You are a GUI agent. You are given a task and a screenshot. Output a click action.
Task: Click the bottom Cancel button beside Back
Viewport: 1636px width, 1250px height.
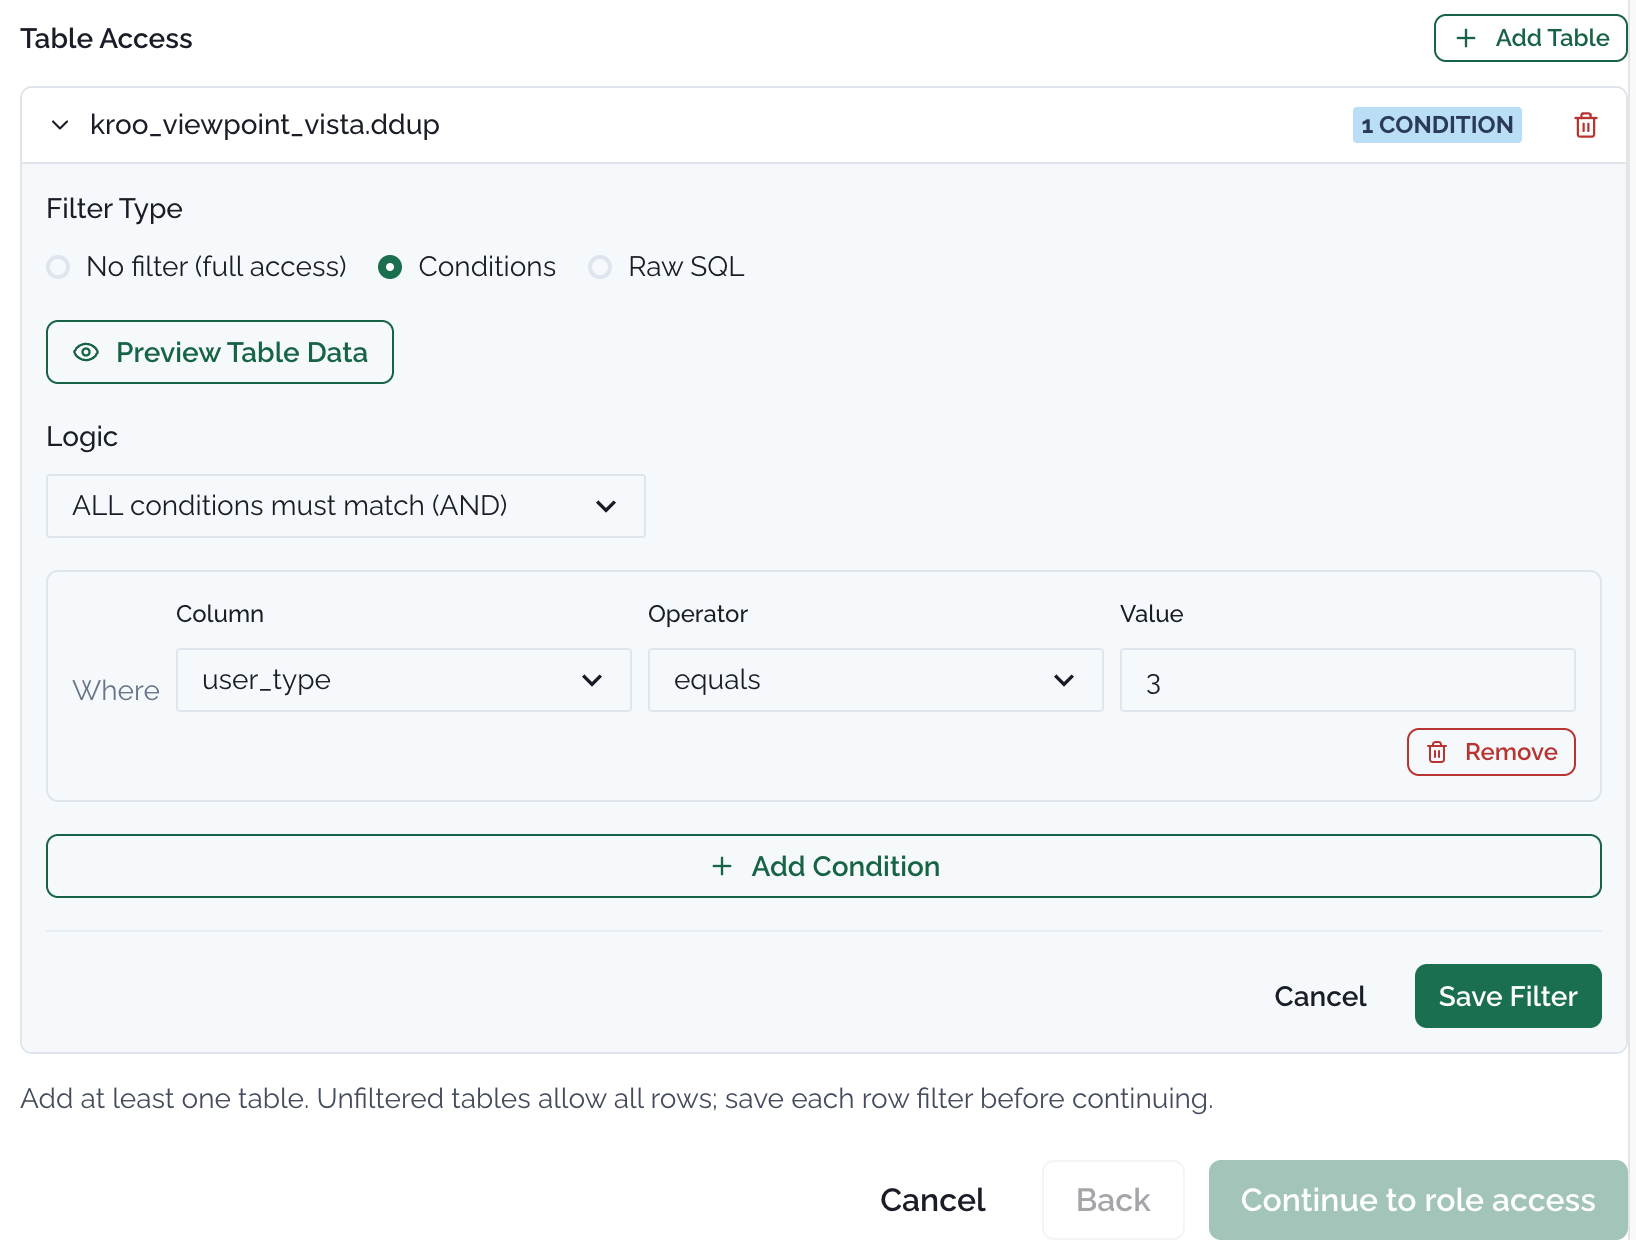click(933, 1200)
